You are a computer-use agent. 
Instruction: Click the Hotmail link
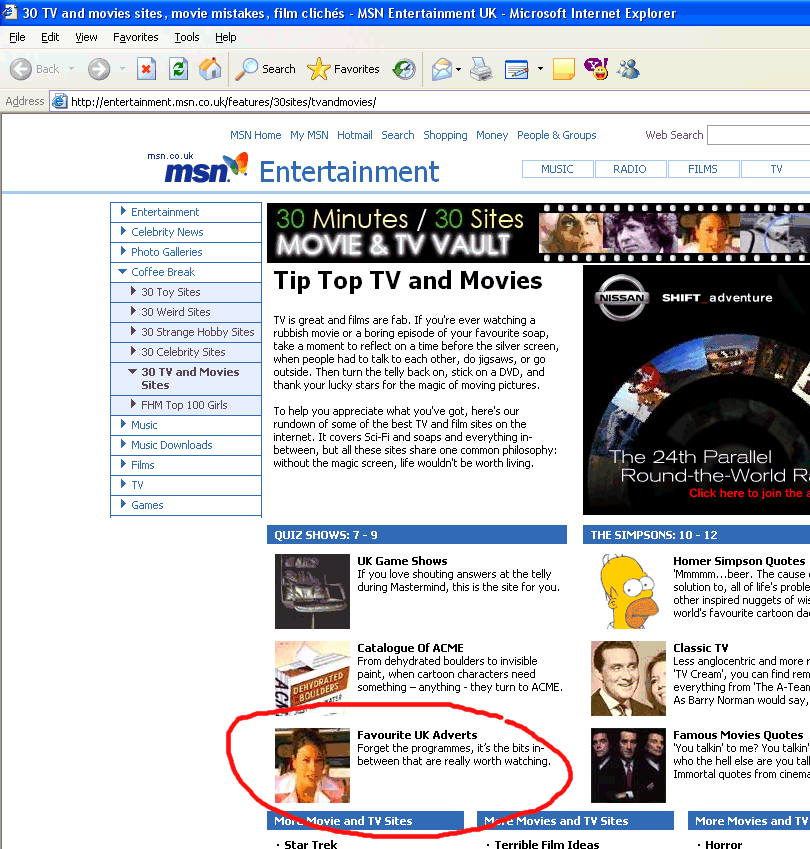click(x=354, y=135)
